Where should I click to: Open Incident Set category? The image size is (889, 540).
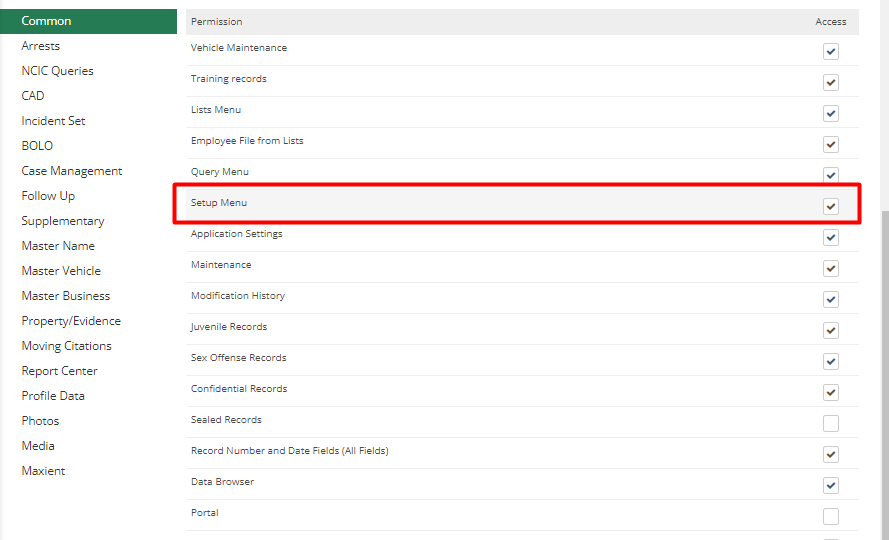tap(53, 121)
